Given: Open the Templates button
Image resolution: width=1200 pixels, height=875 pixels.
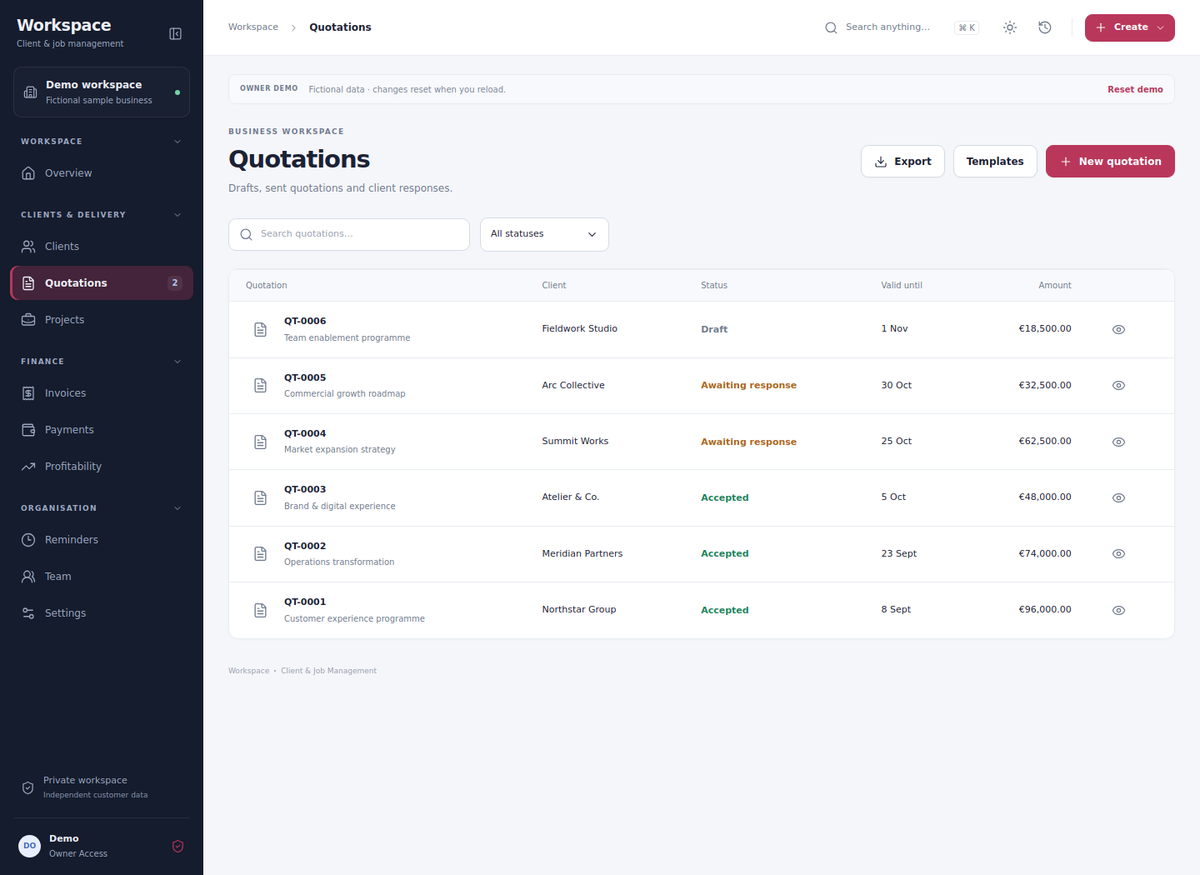Looking at the screenshot, I should [995, 161].
